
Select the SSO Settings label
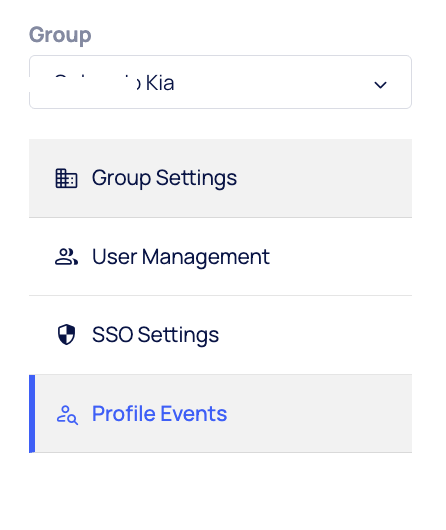[x=156, y=335]
